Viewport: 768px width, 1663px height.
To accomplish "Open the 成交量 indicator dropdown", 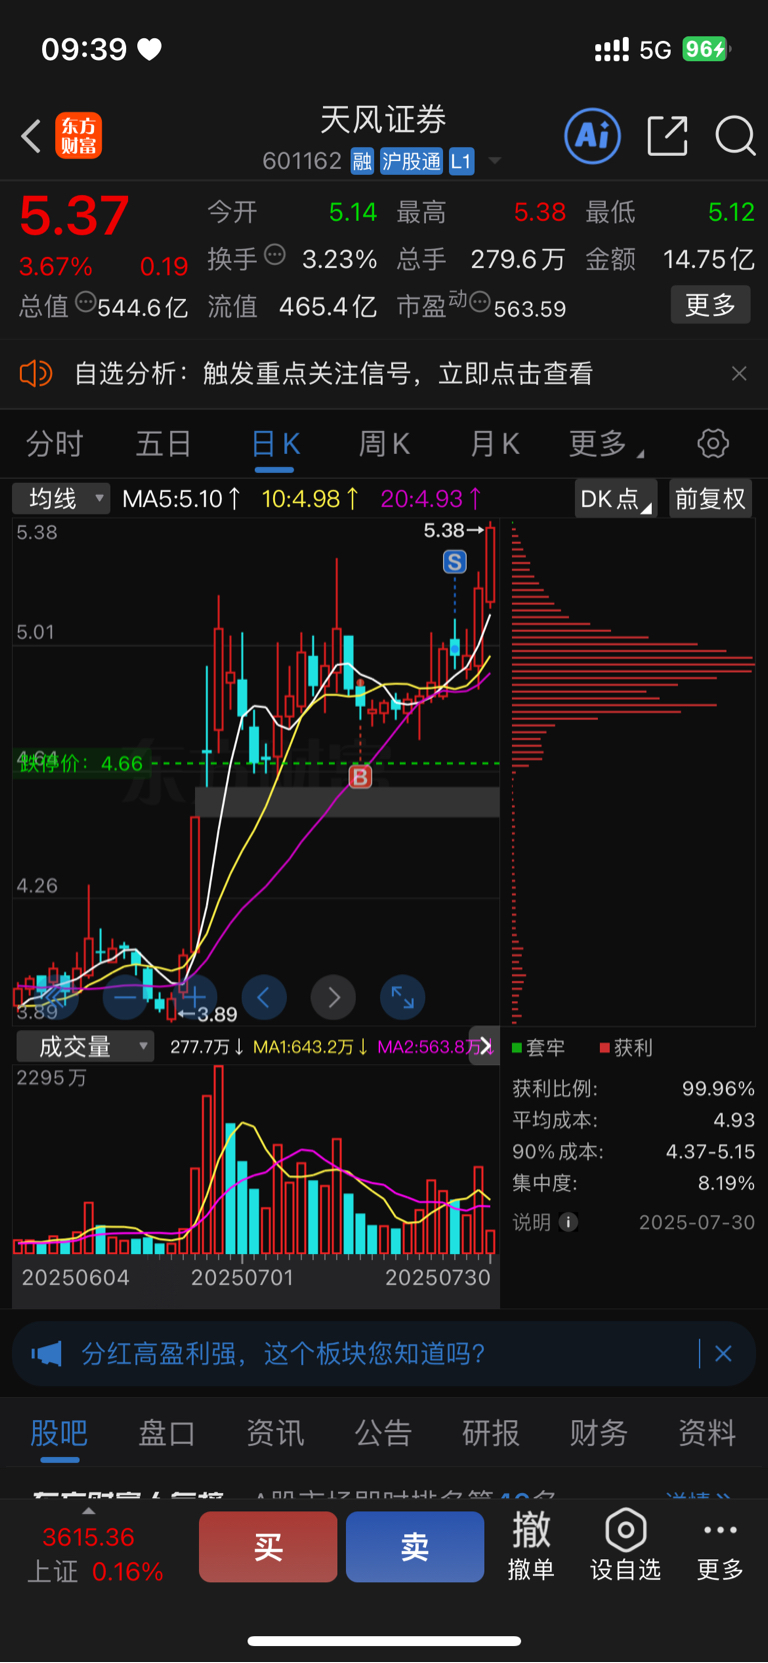I will (85, 1046).
